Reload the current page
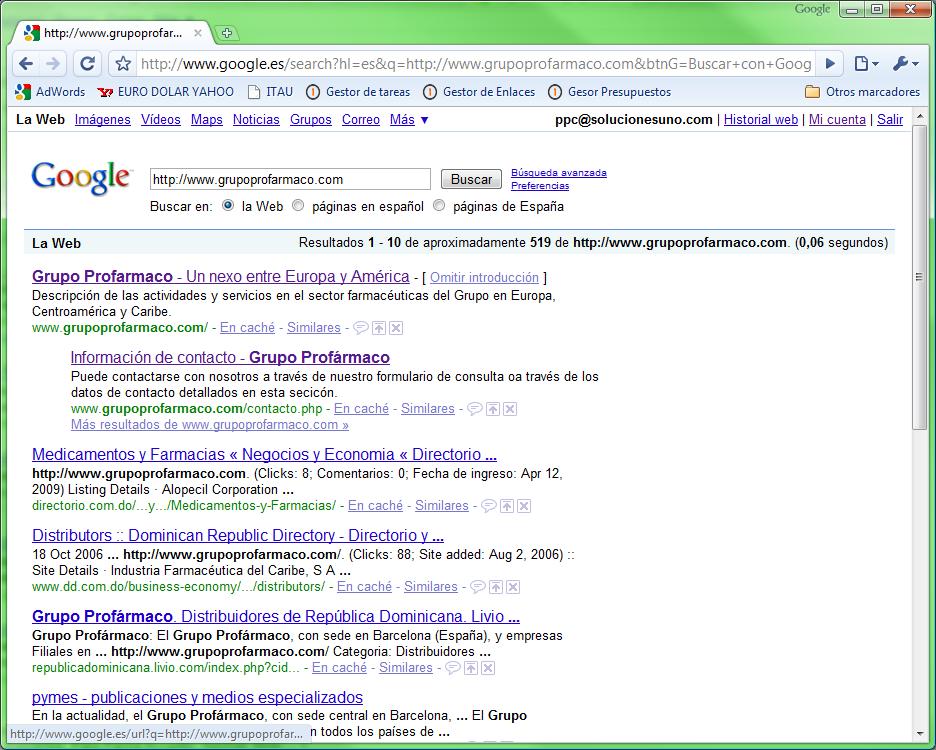Screen dimensions: 936x750 click(87, 63)
